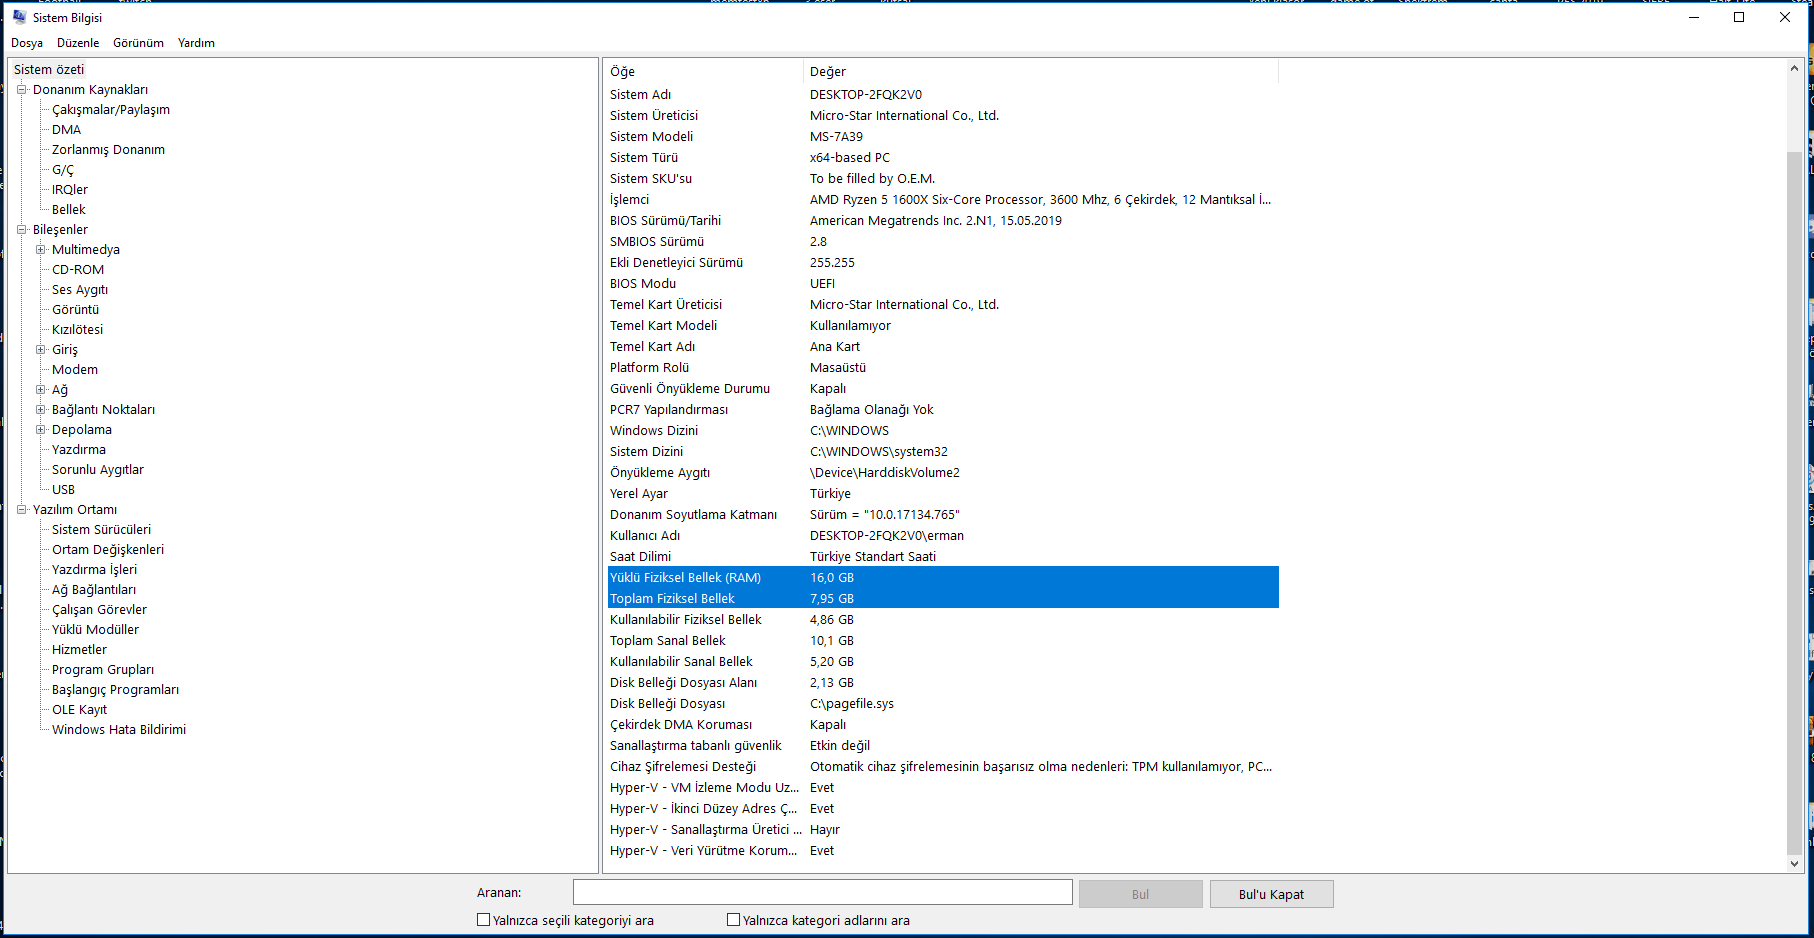Select Sistem Sürücüleri tree item

point(102,530)
